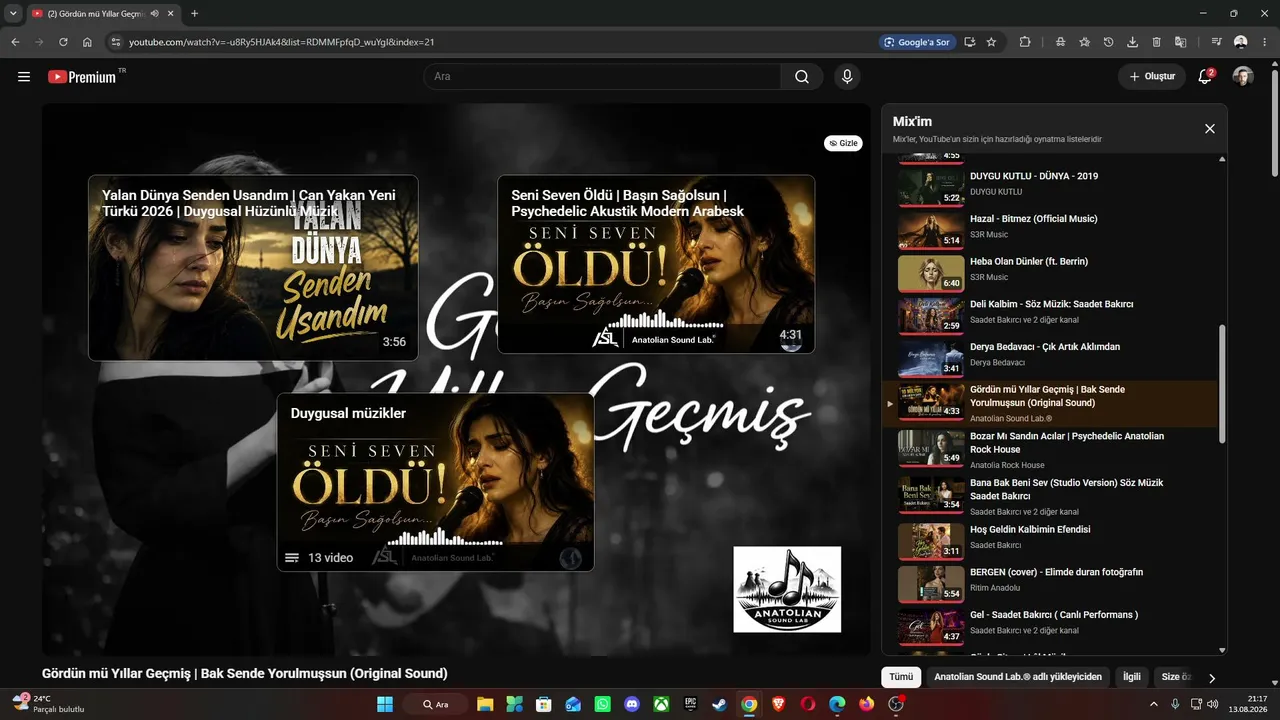
Task: Open Xbox app from the taskbar
Action: coord(661,704)
